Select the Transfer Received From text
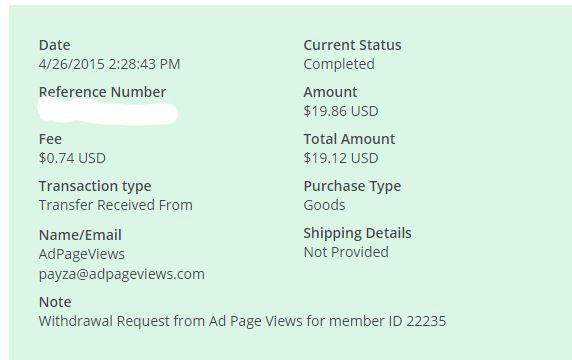572x360 pixels. coord(116,205)
